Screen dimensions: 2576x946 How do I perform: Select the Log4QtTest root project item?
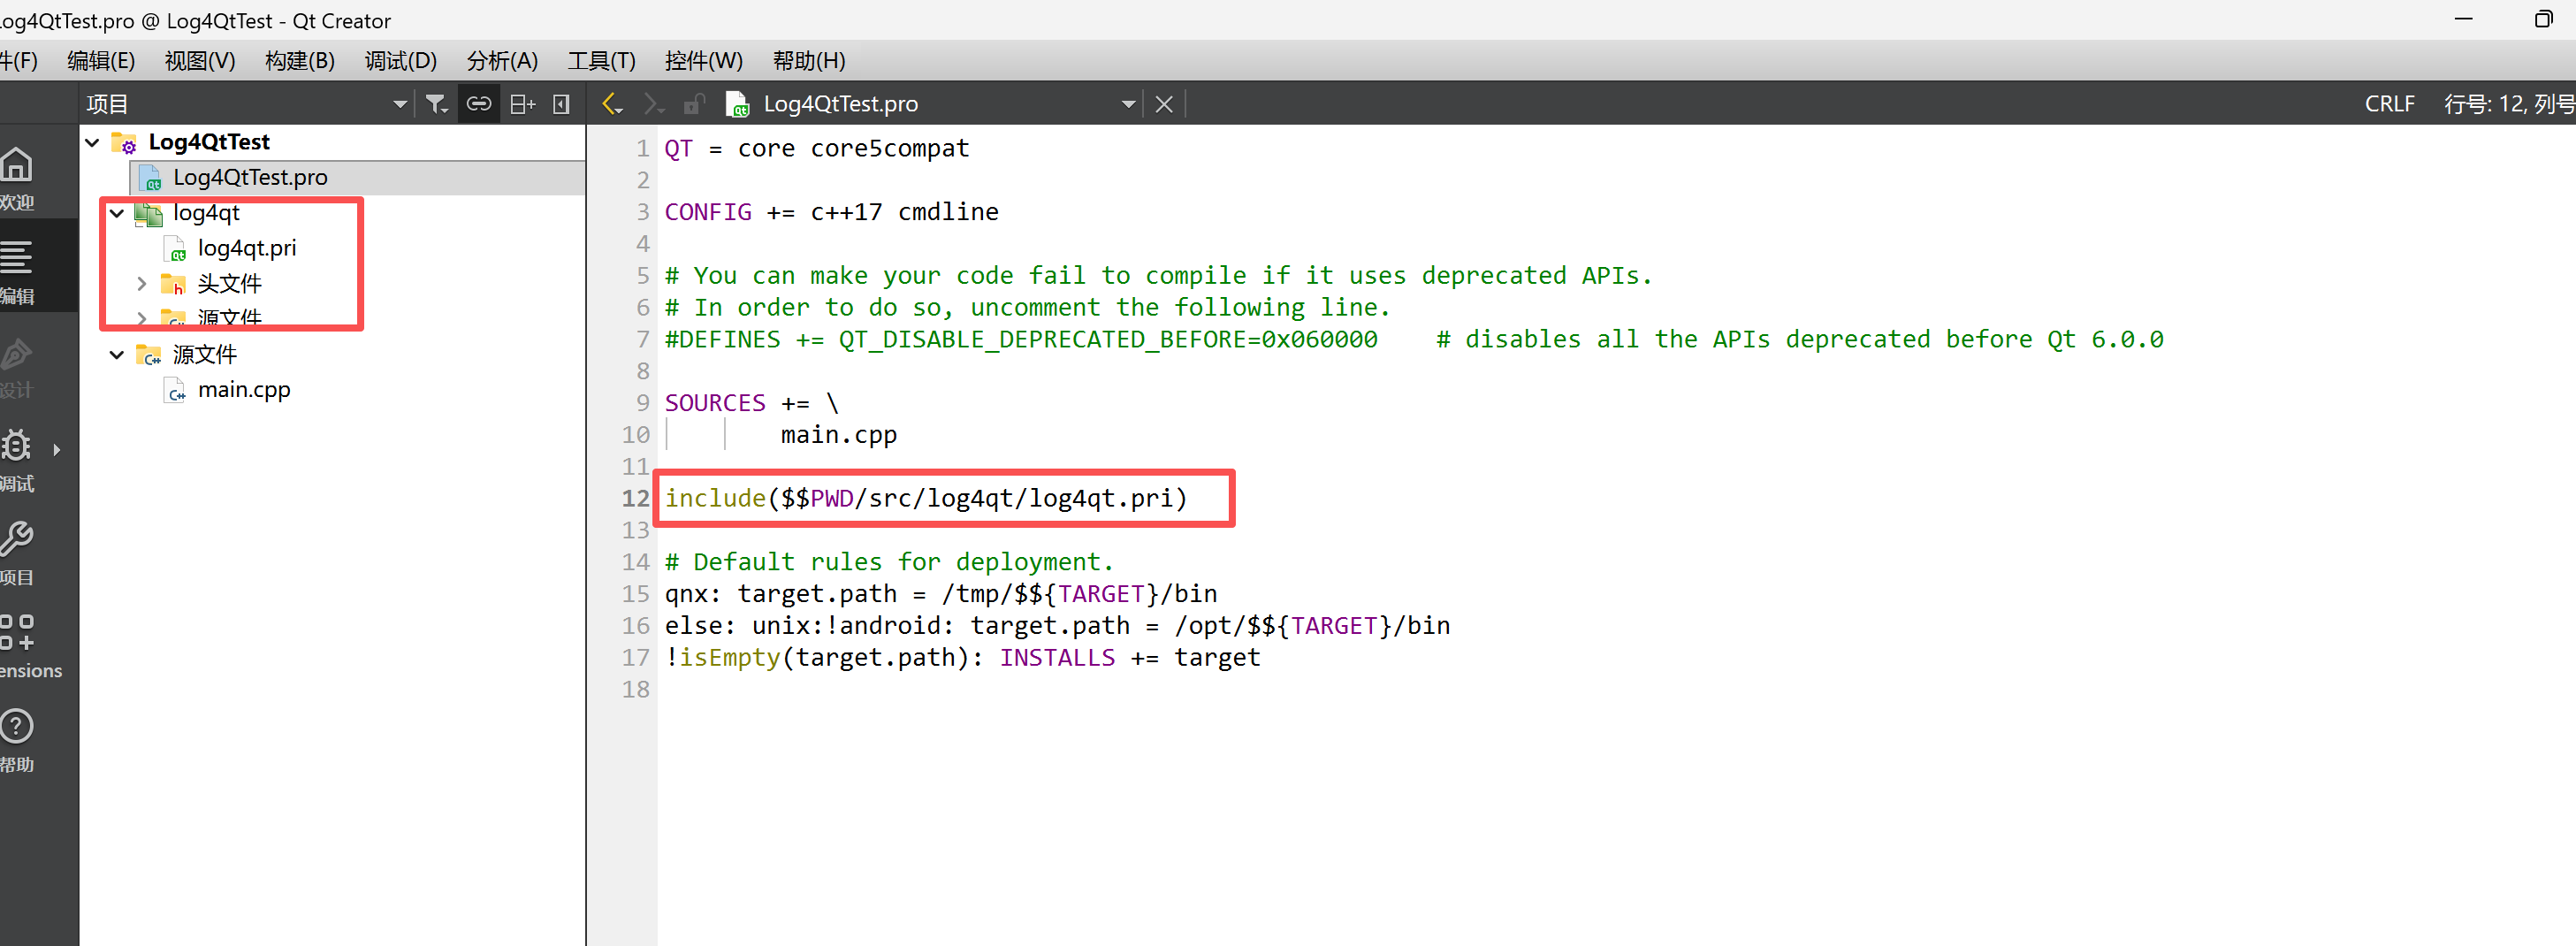(x=209, y=142)
